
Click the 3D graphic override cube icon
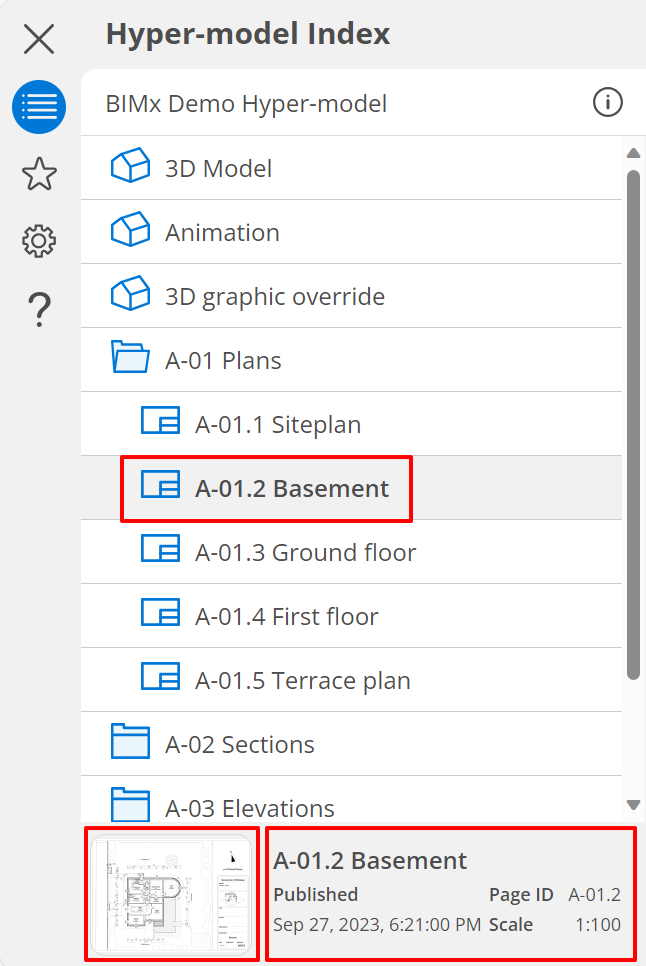pos(130,295)
